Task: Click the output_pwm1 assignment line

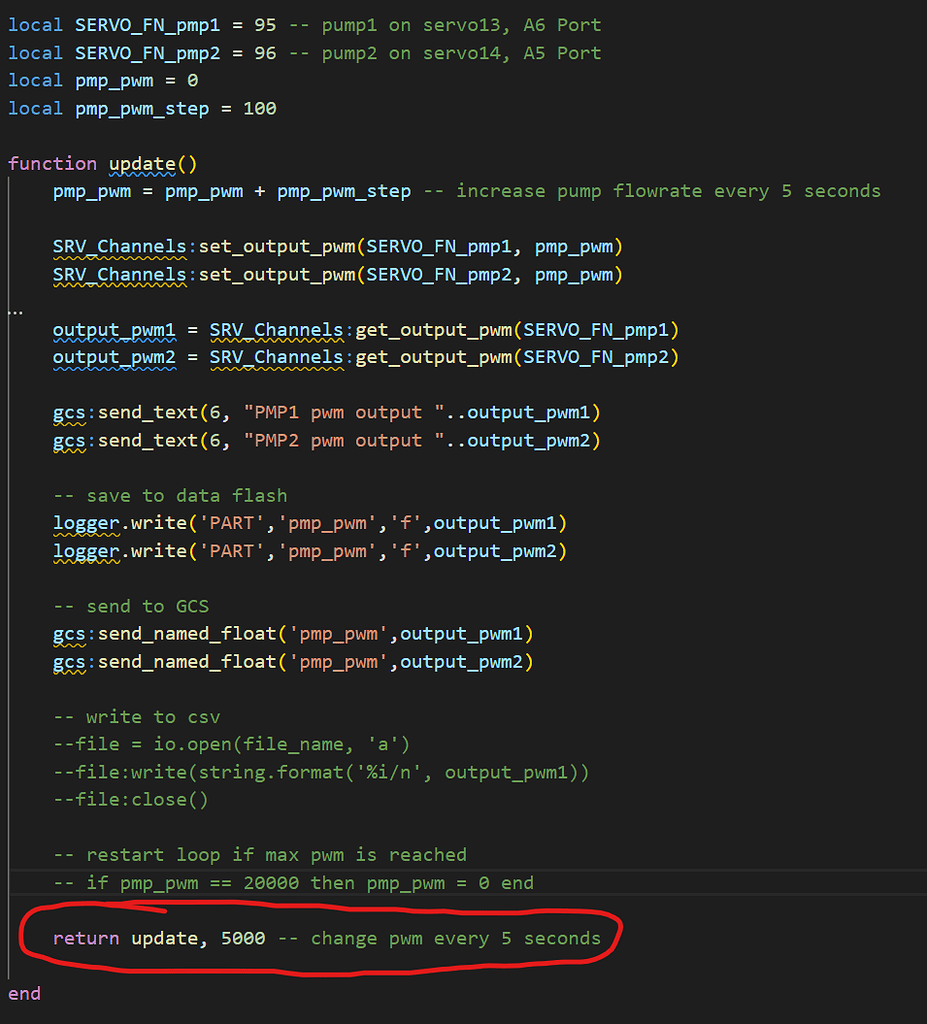Action: (200, 329)
